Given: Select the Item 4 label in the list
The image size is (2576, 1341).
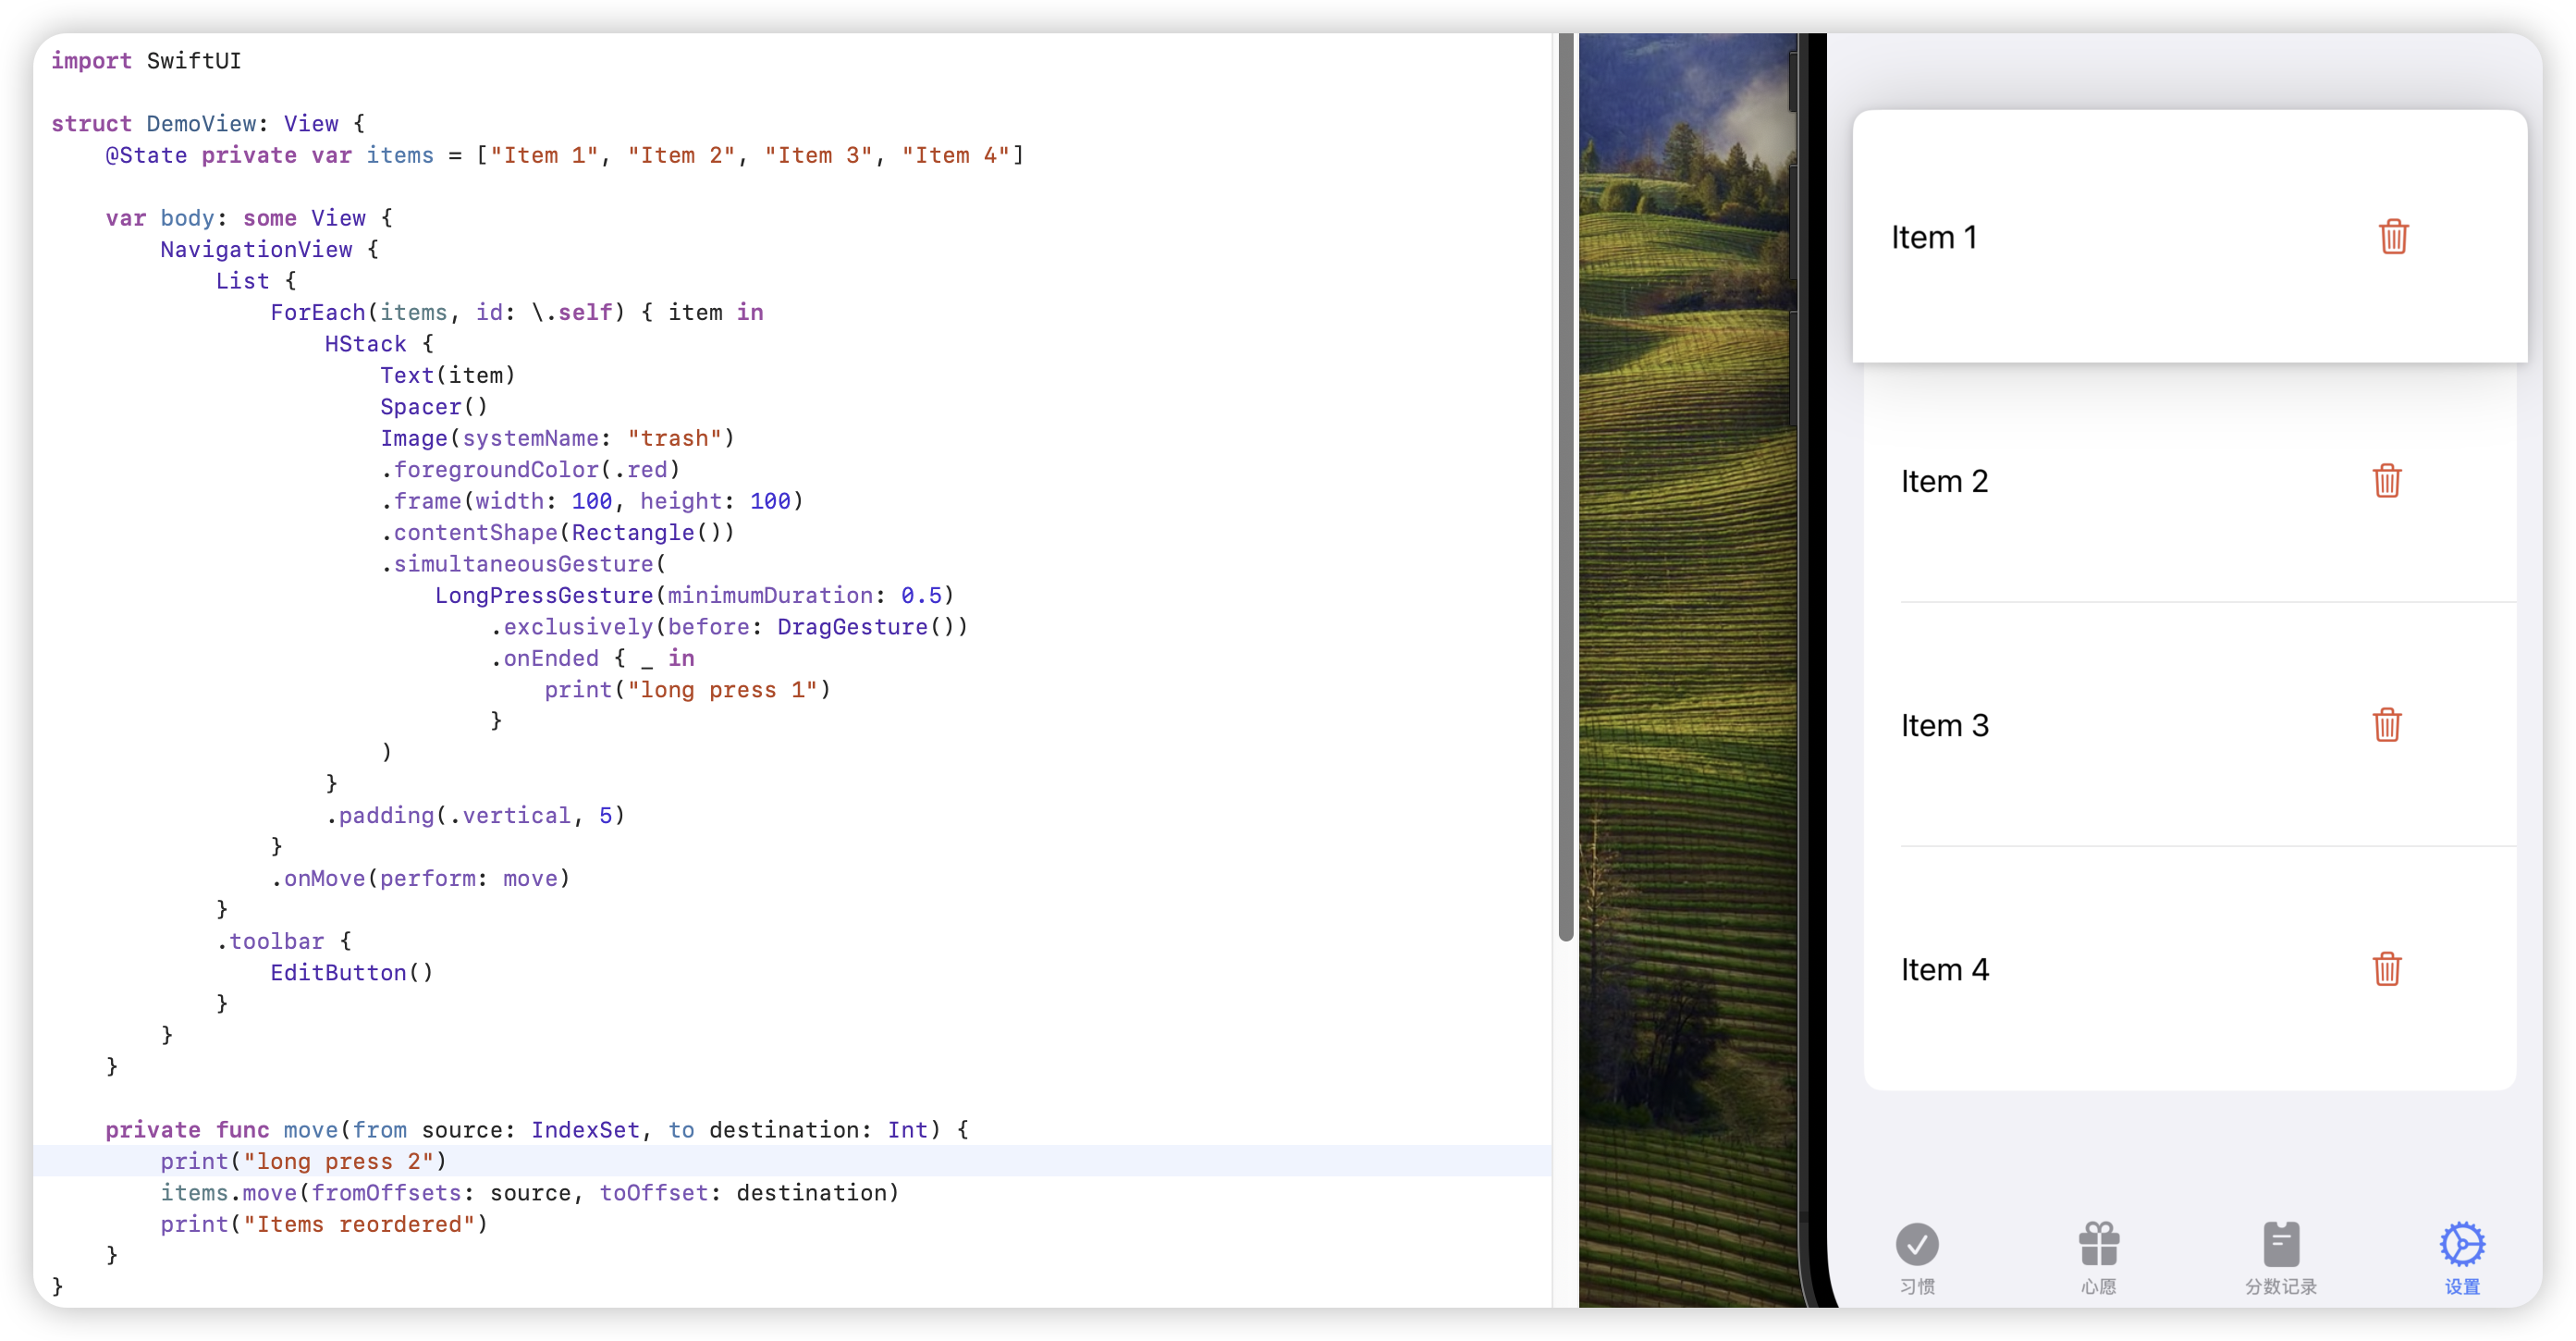Looking at the screenshot, I should 1944,969.
